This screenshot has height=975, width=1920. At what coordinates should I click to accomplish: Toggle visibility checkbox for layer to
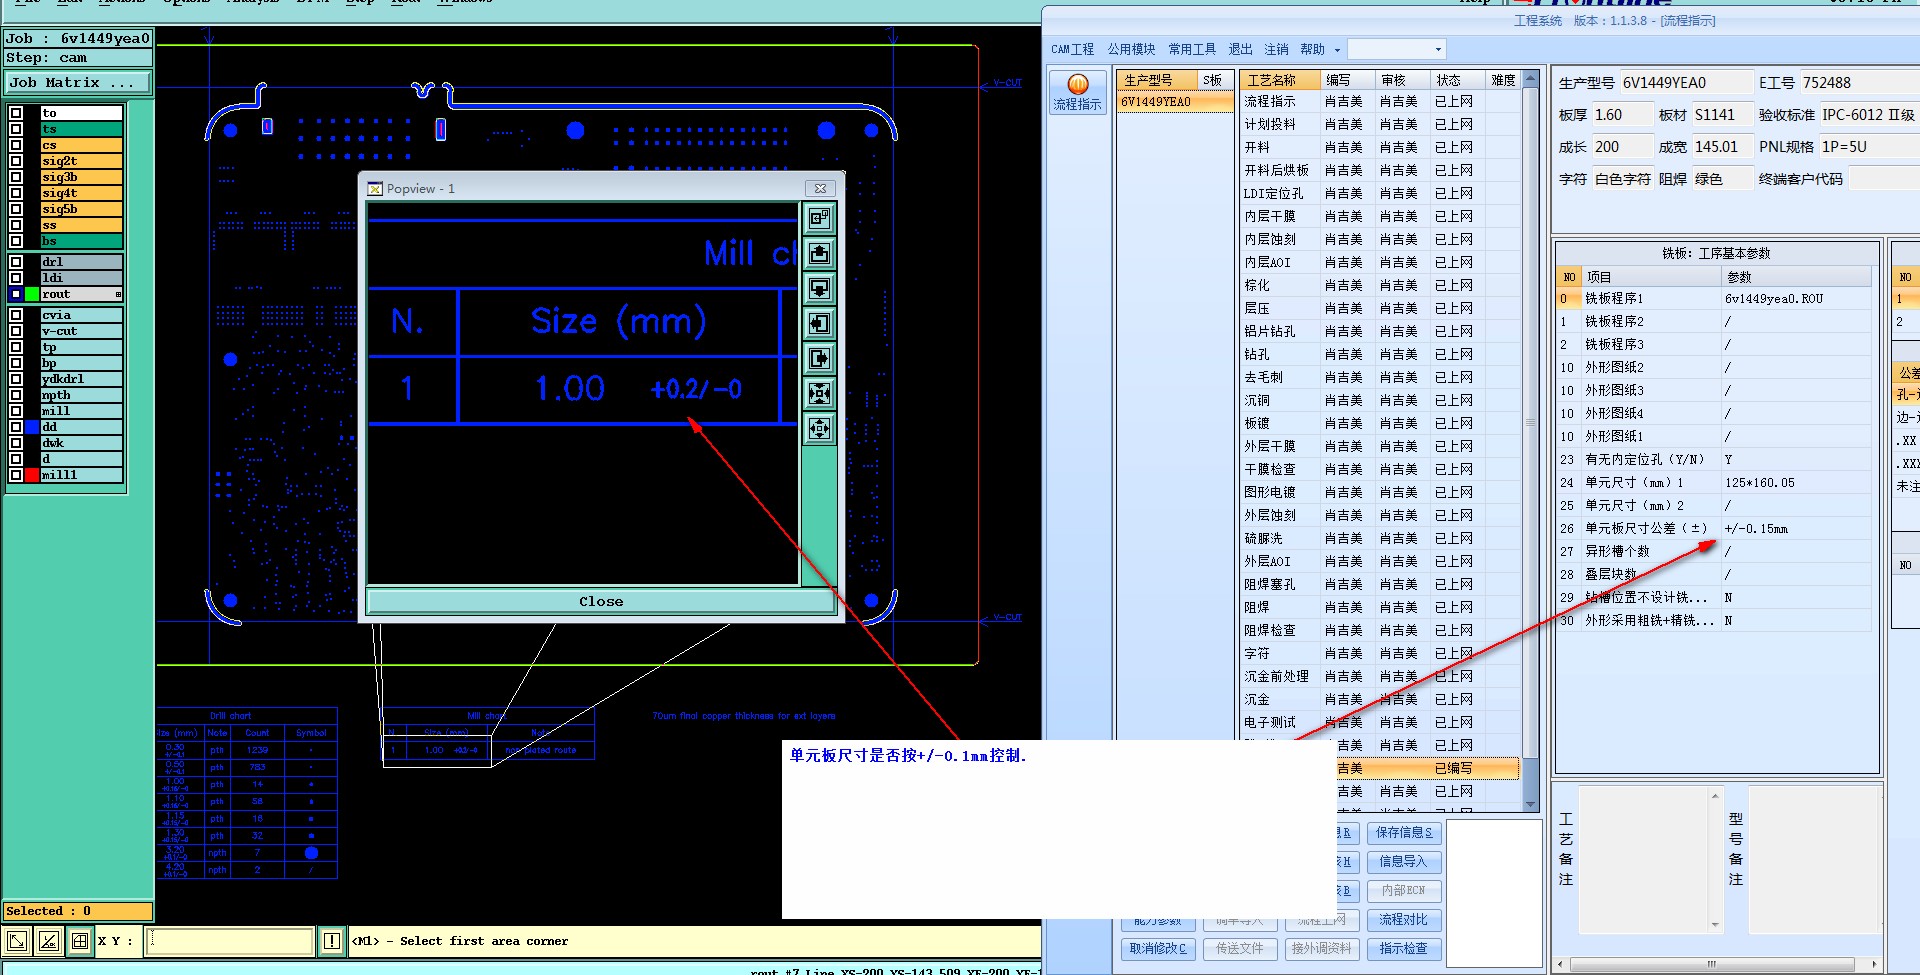coord(16,113)
